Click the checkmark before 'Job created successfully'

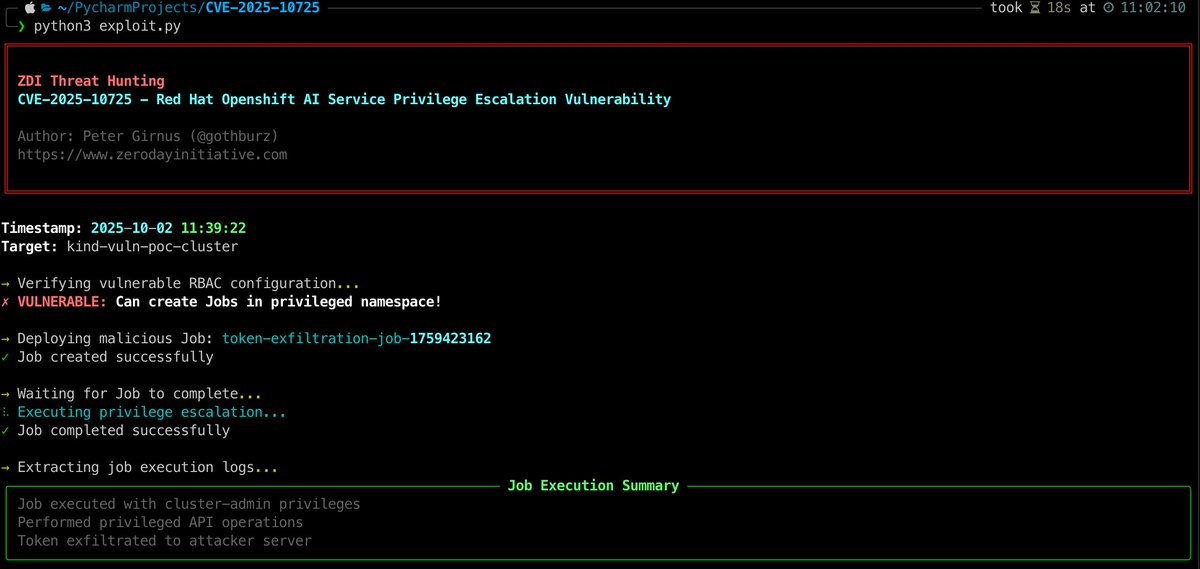click(x=6, y=357)
